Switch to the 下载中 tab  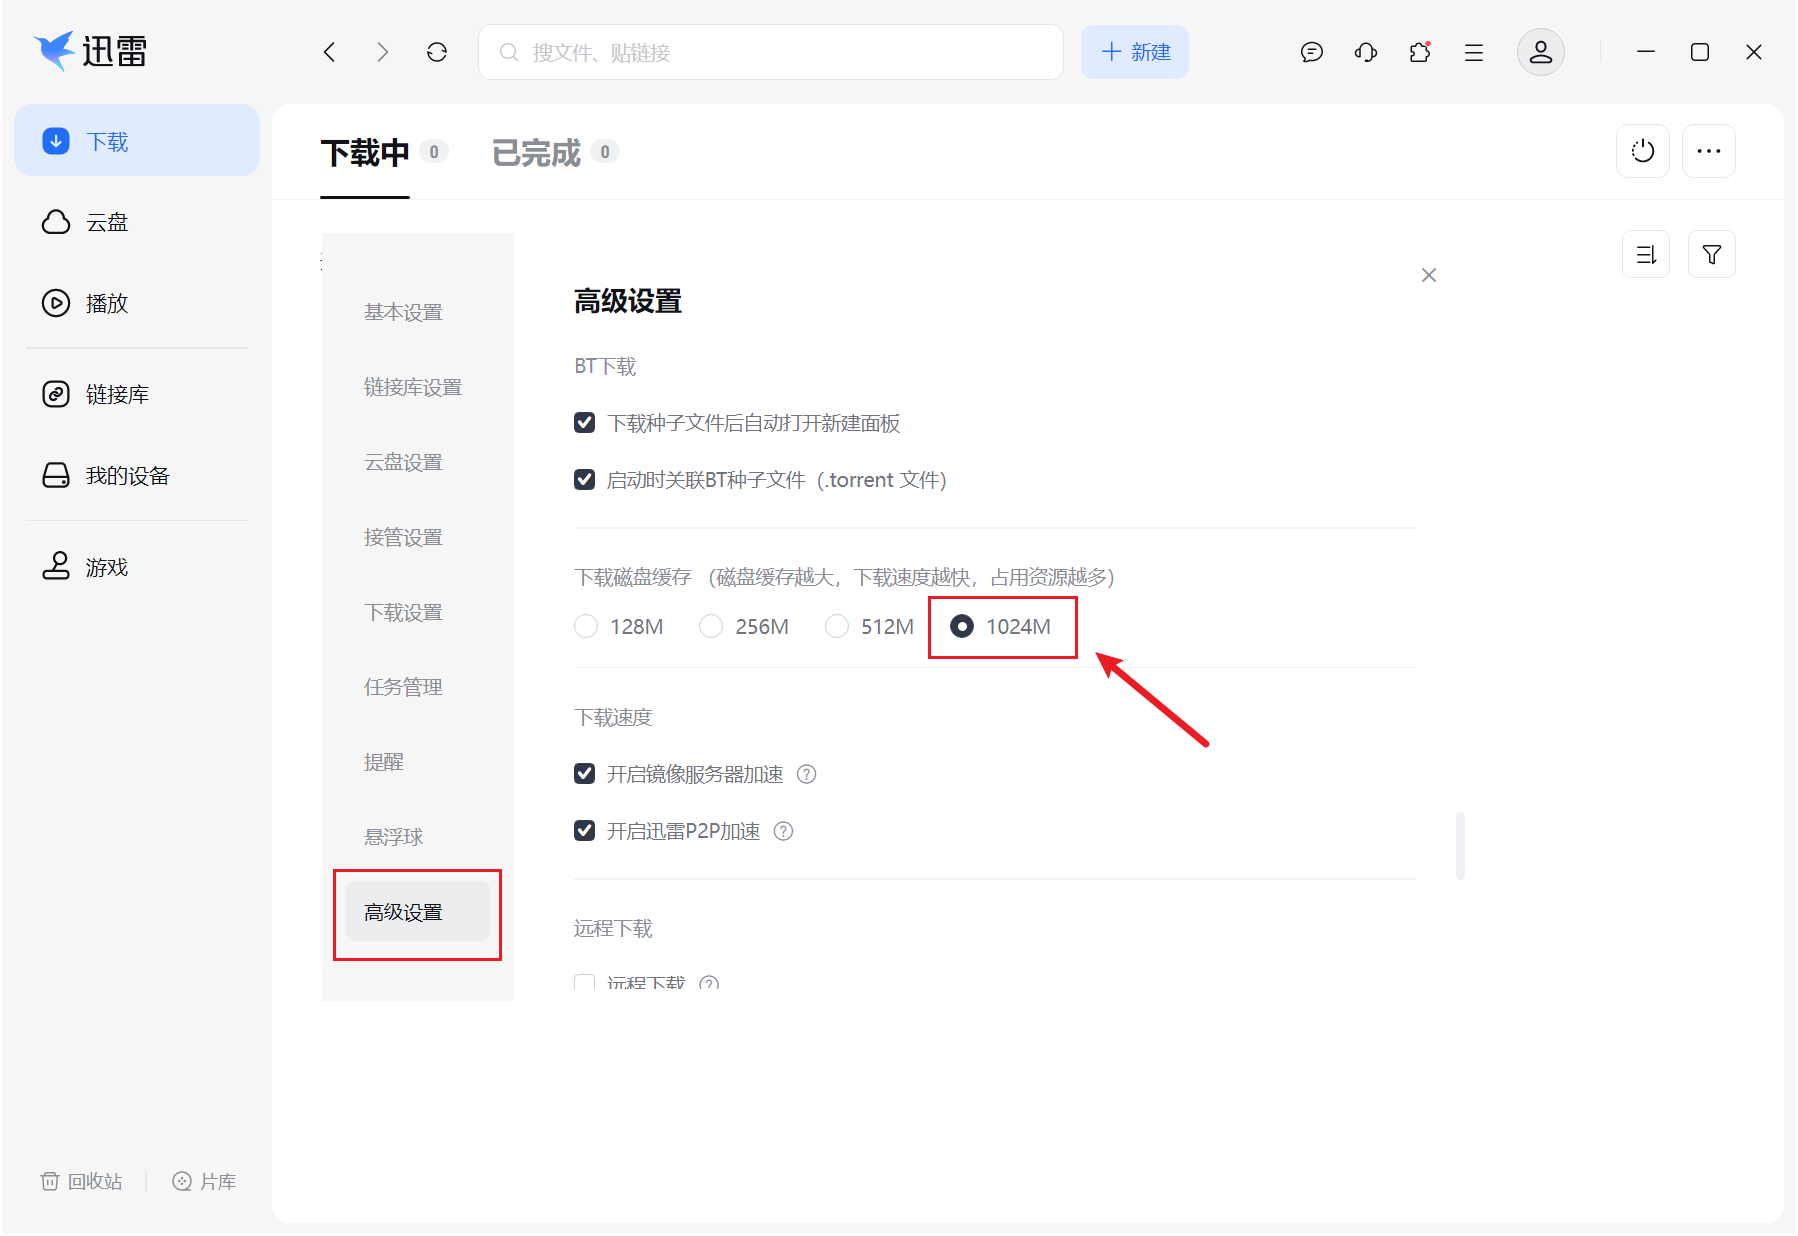tap(365, 153)
